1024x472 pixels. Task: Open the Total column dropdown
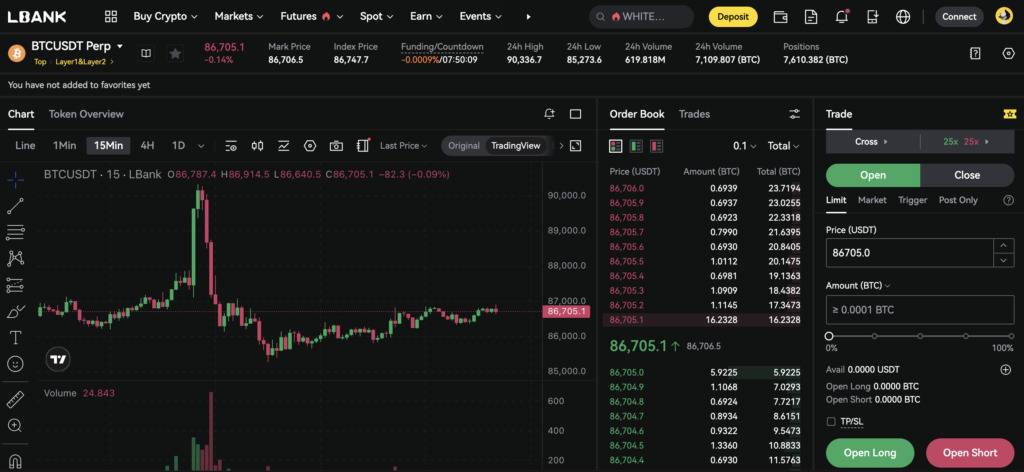coord(783,146)
